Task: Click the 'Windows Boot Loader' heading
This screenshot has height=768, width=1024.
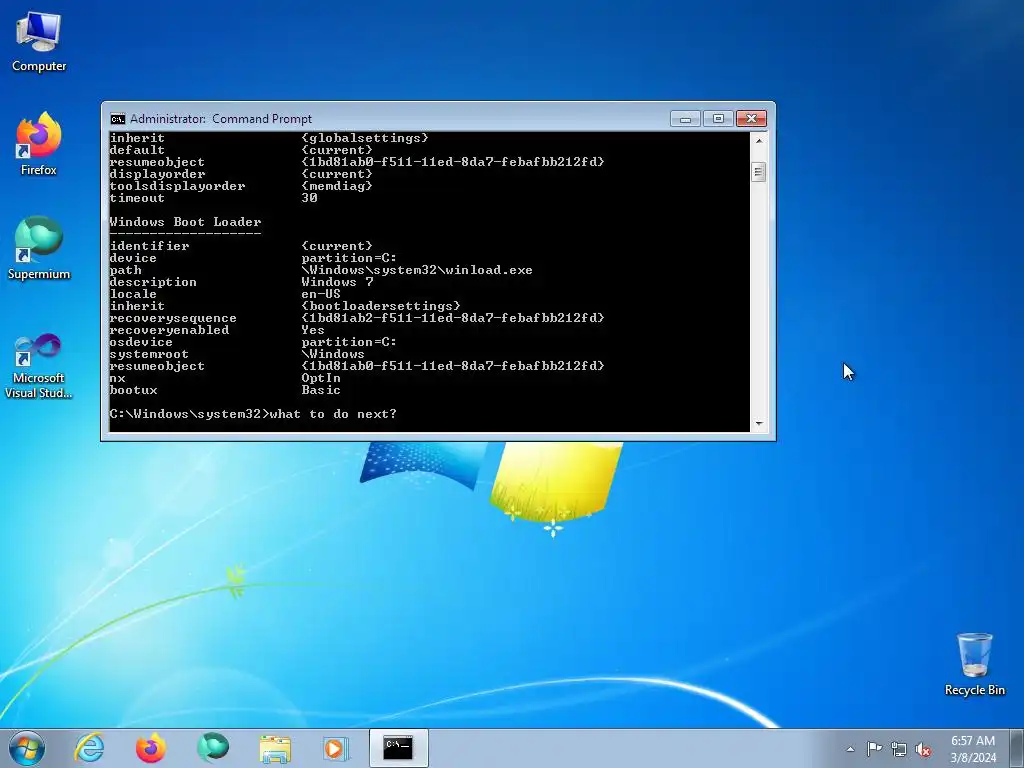Action: (185, 222)
